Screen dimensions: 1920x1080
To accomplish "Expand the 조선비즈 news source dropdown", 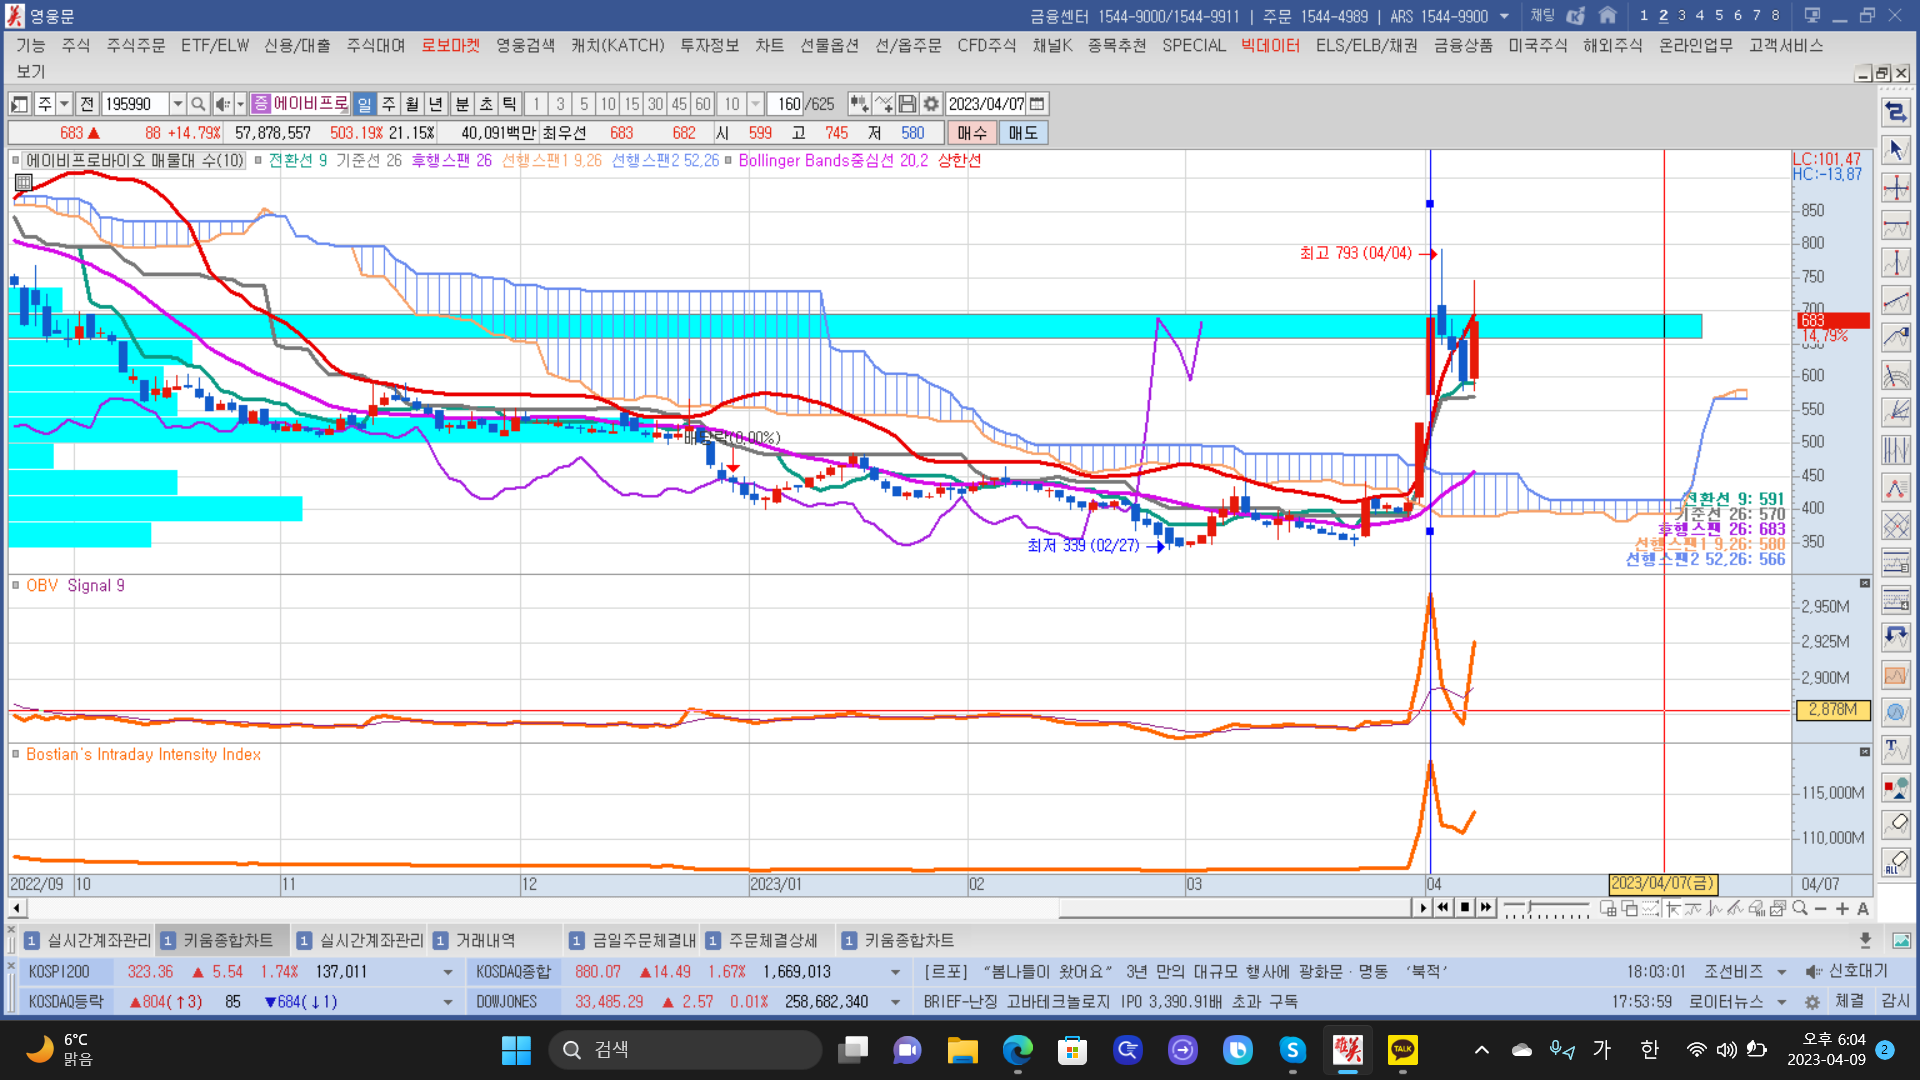I will pos(1781,972).
